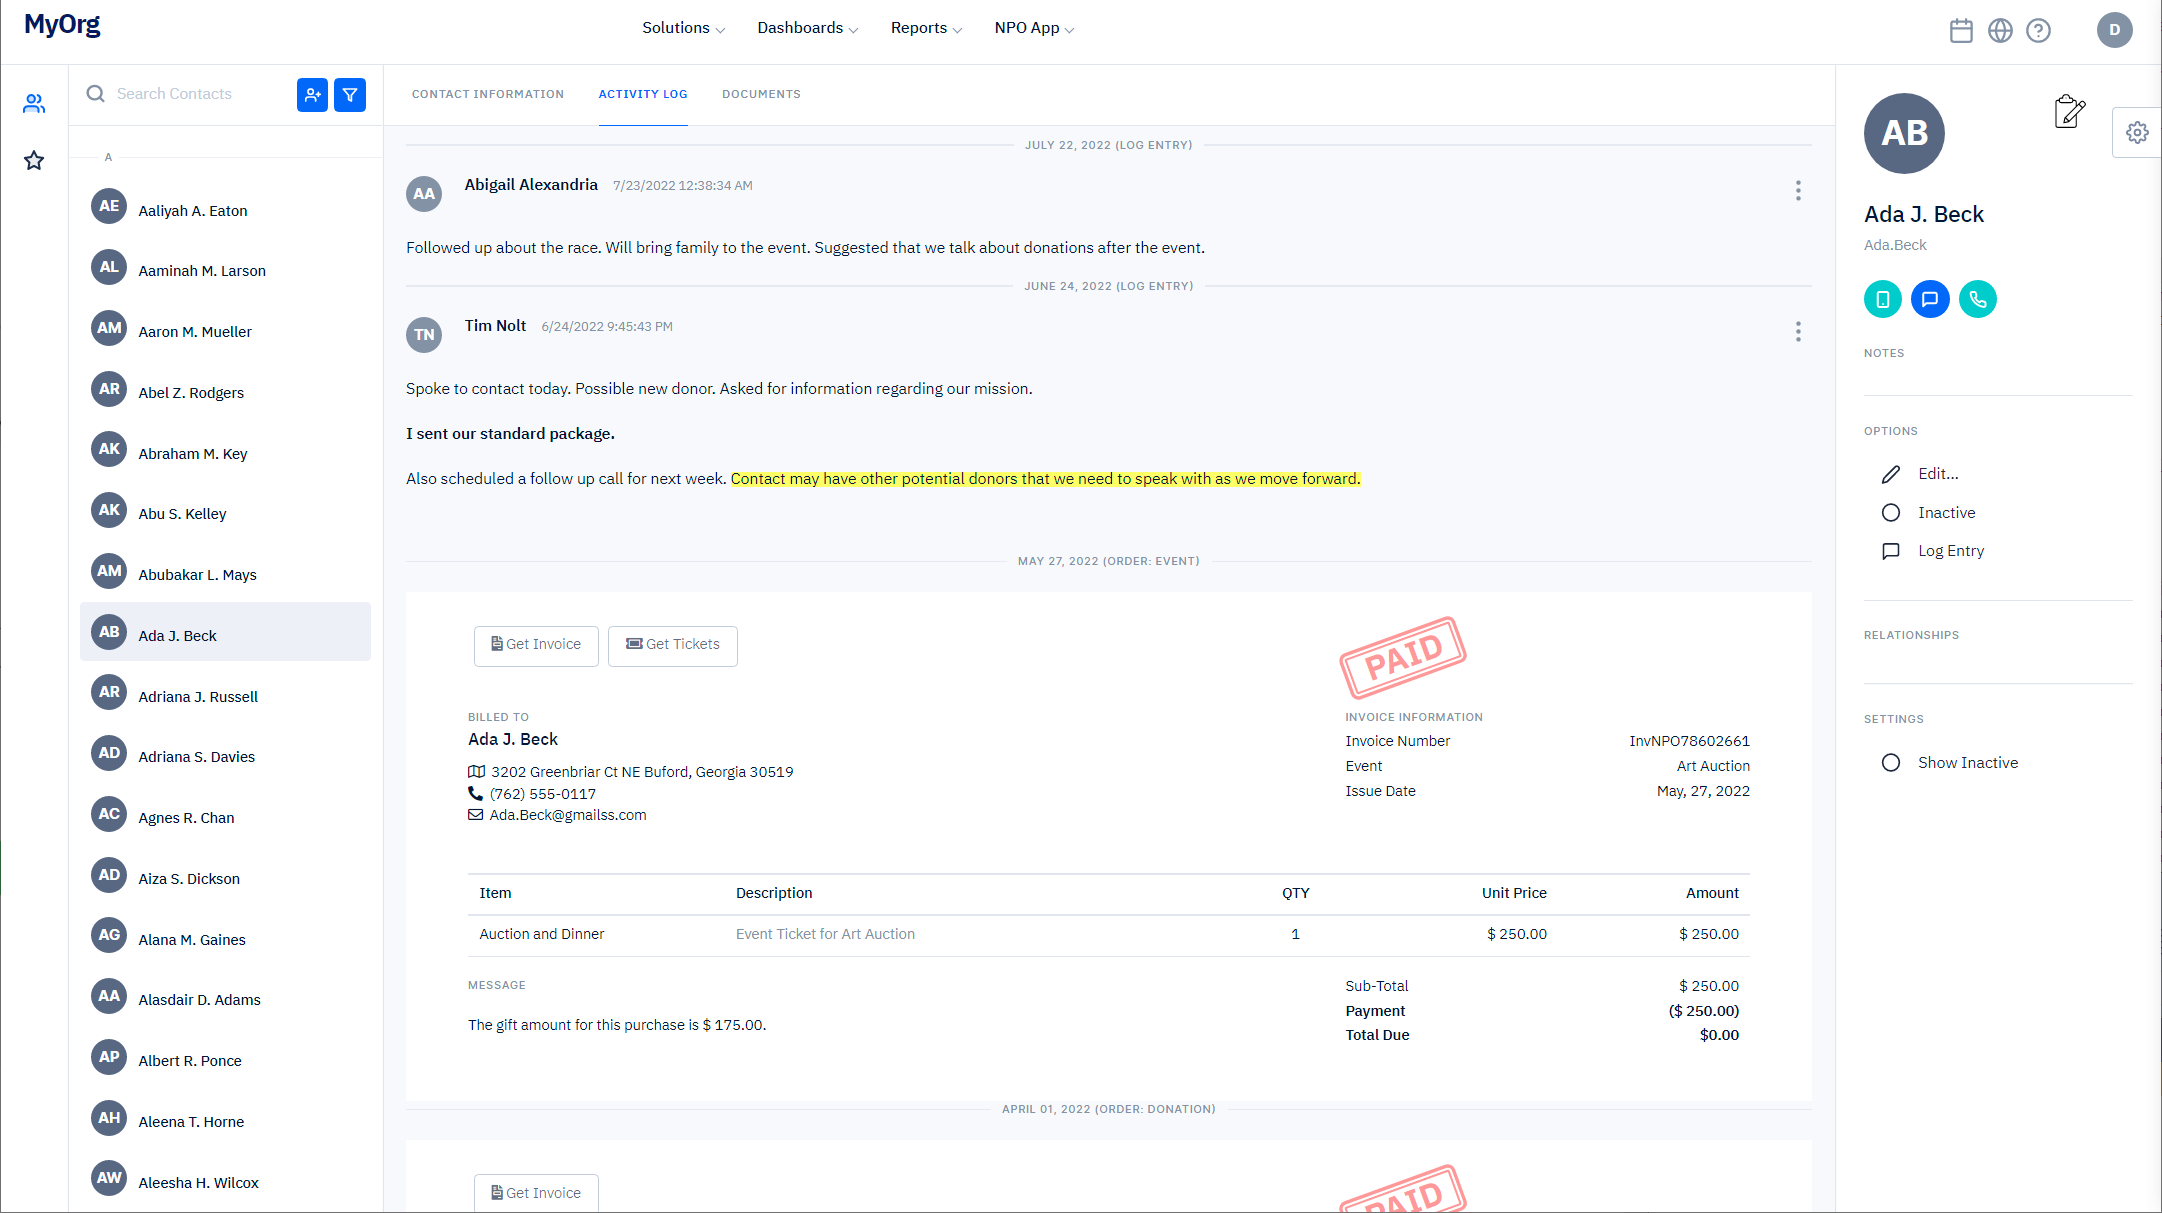This screenshot has width=2162, height=1213.
Task: Click the blue chat message icon
Action: coord(1930,299)
